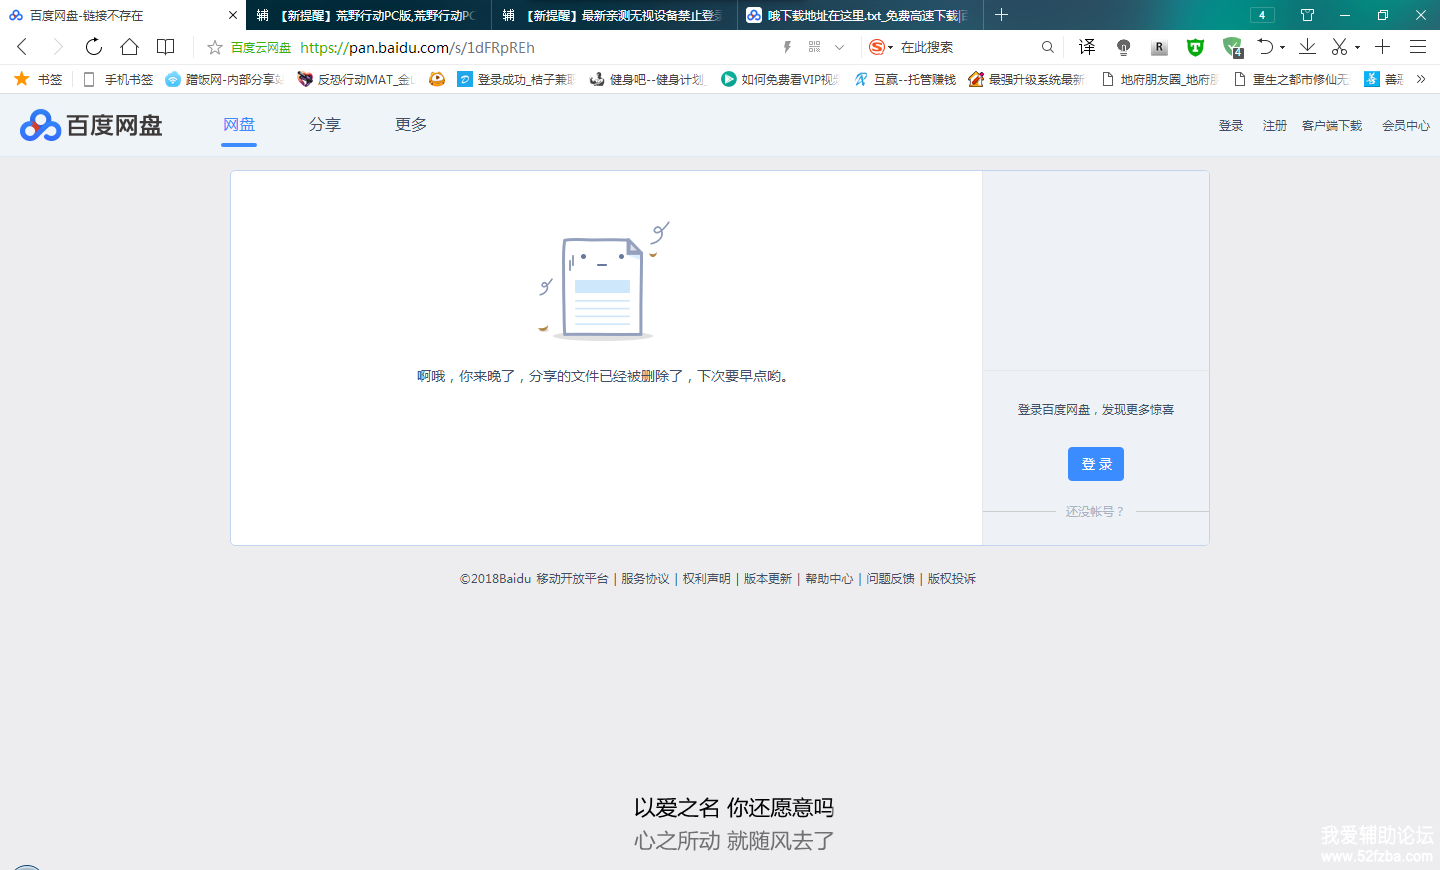Expand the undo closed tabs dropdown arrow
This screenshot has height=870, width=1440.
(1282, 47)
